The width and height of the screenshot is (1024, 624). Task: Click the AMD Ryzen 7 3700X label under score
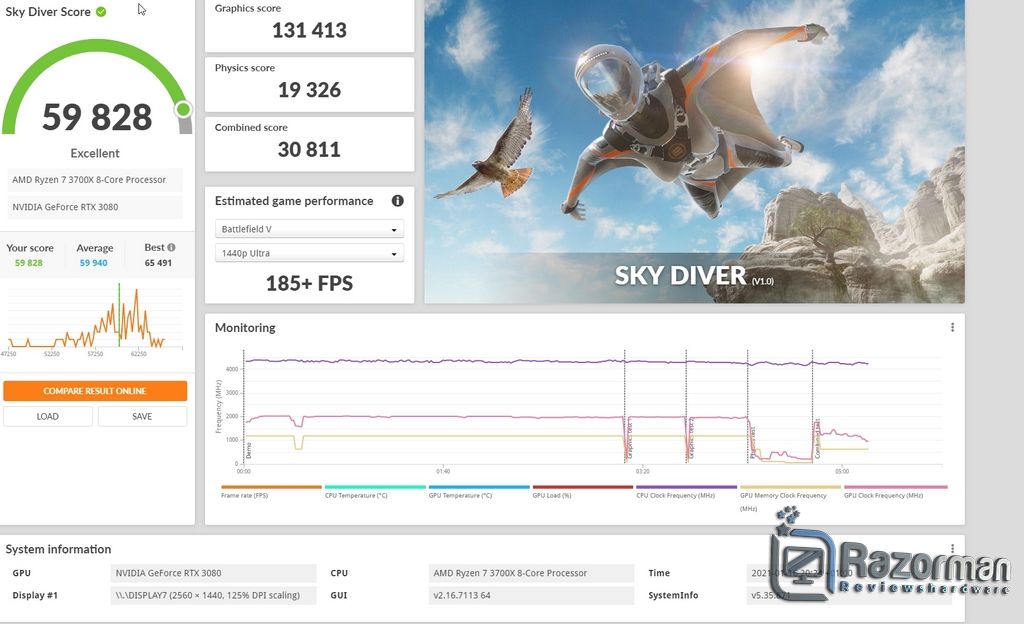tap(95, 179)
